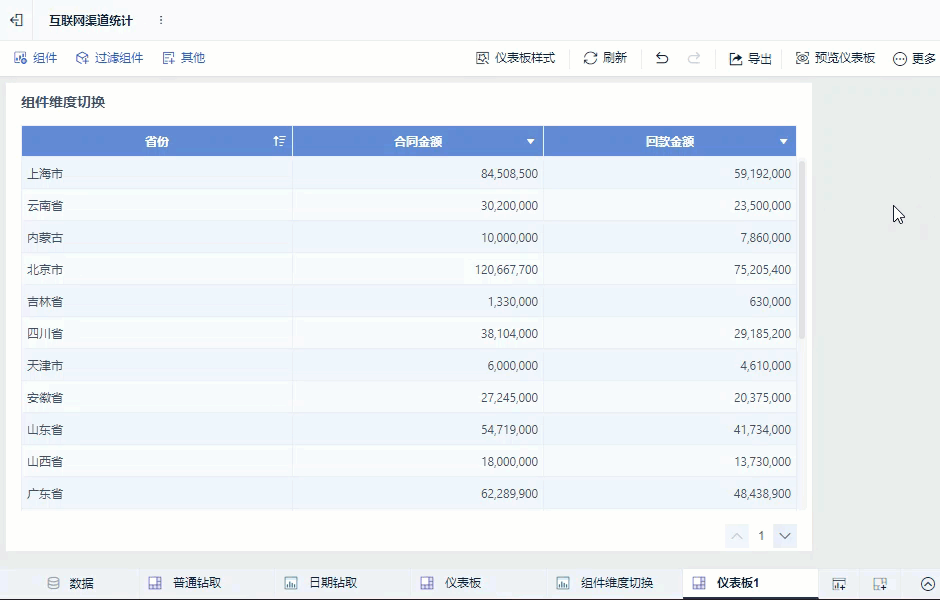Open 预览仪表板 dashboard preview
This screenshot has width=940, height=600.
point(835,58)
